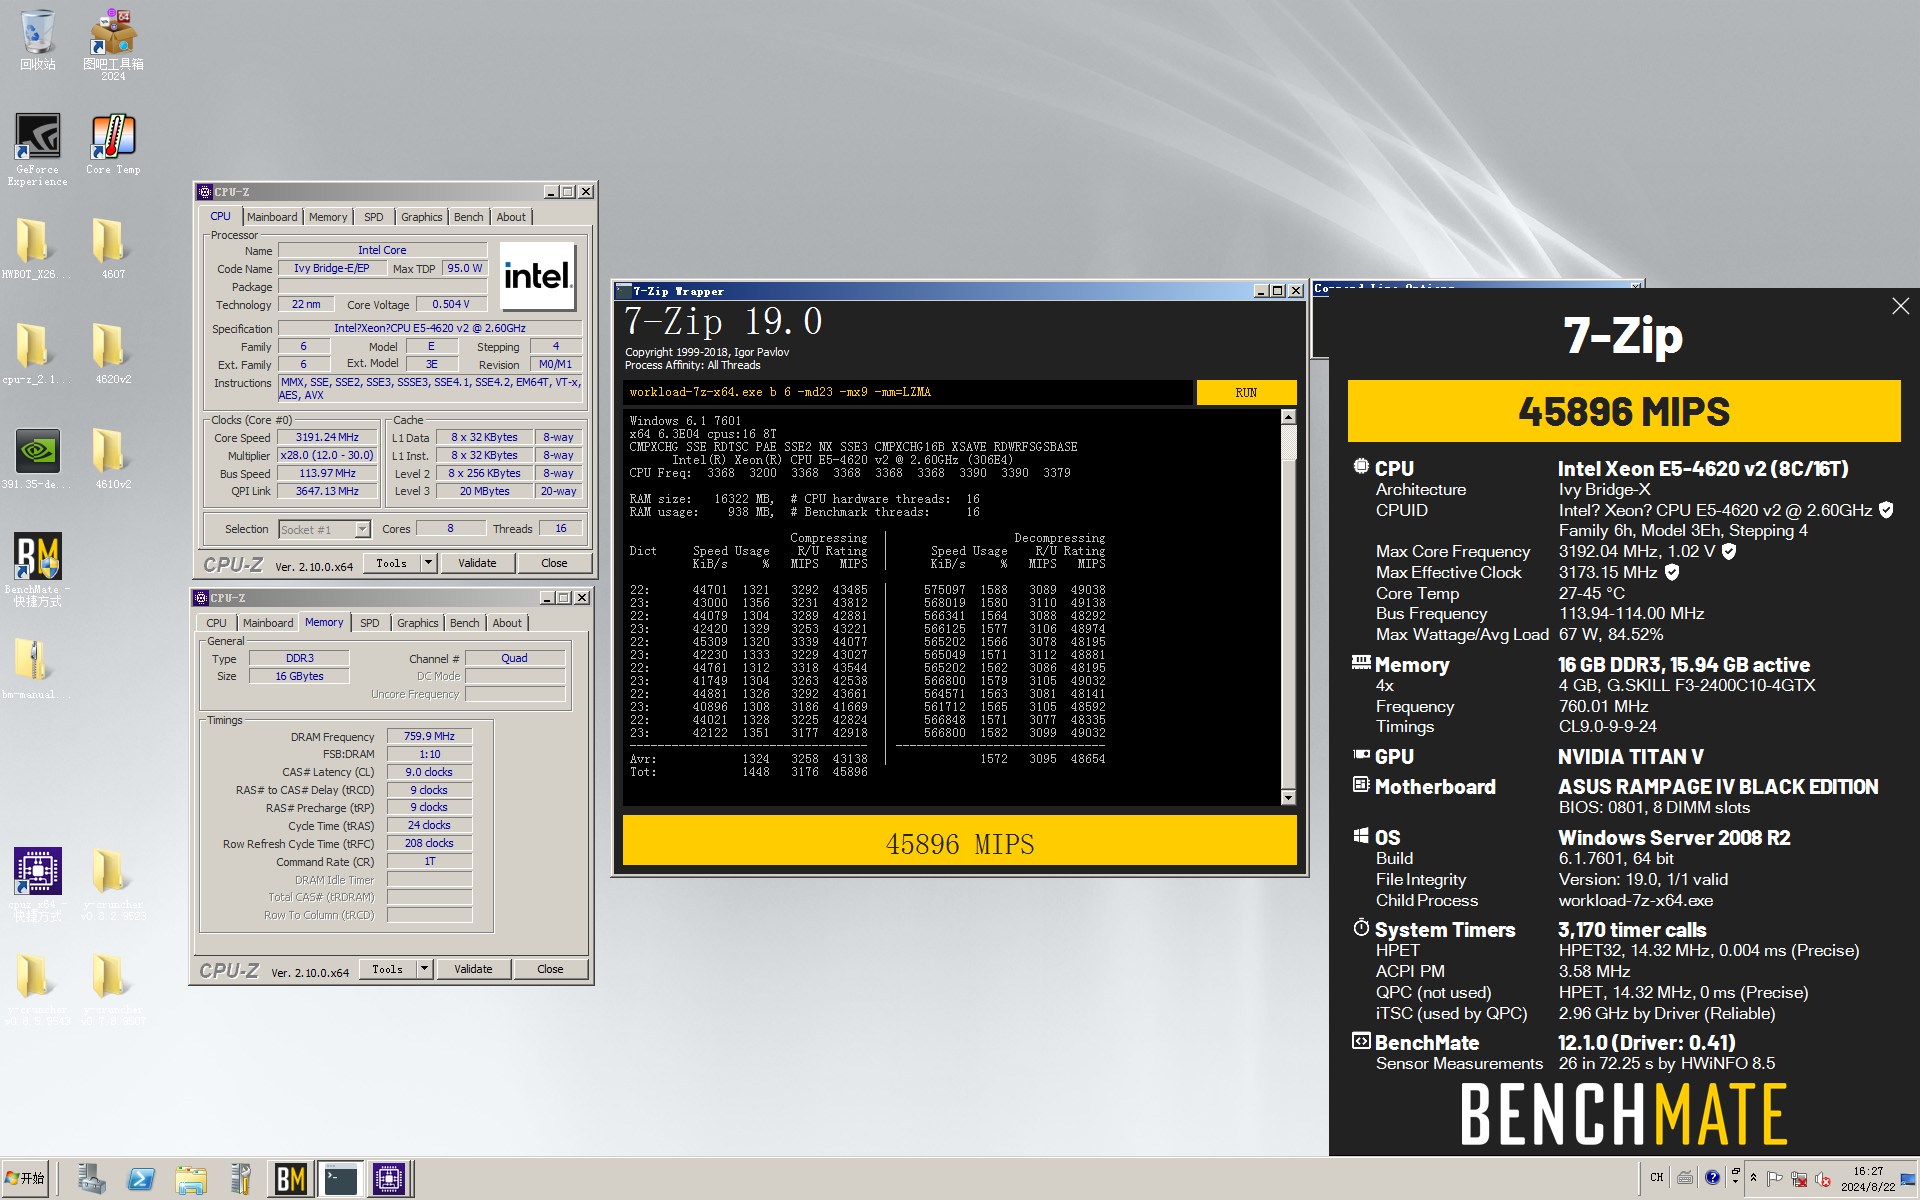Screen dimensions: 1920x1200
Task: Click the DRAM Frequency value 759.9 MHz
Action: point(429,736)
